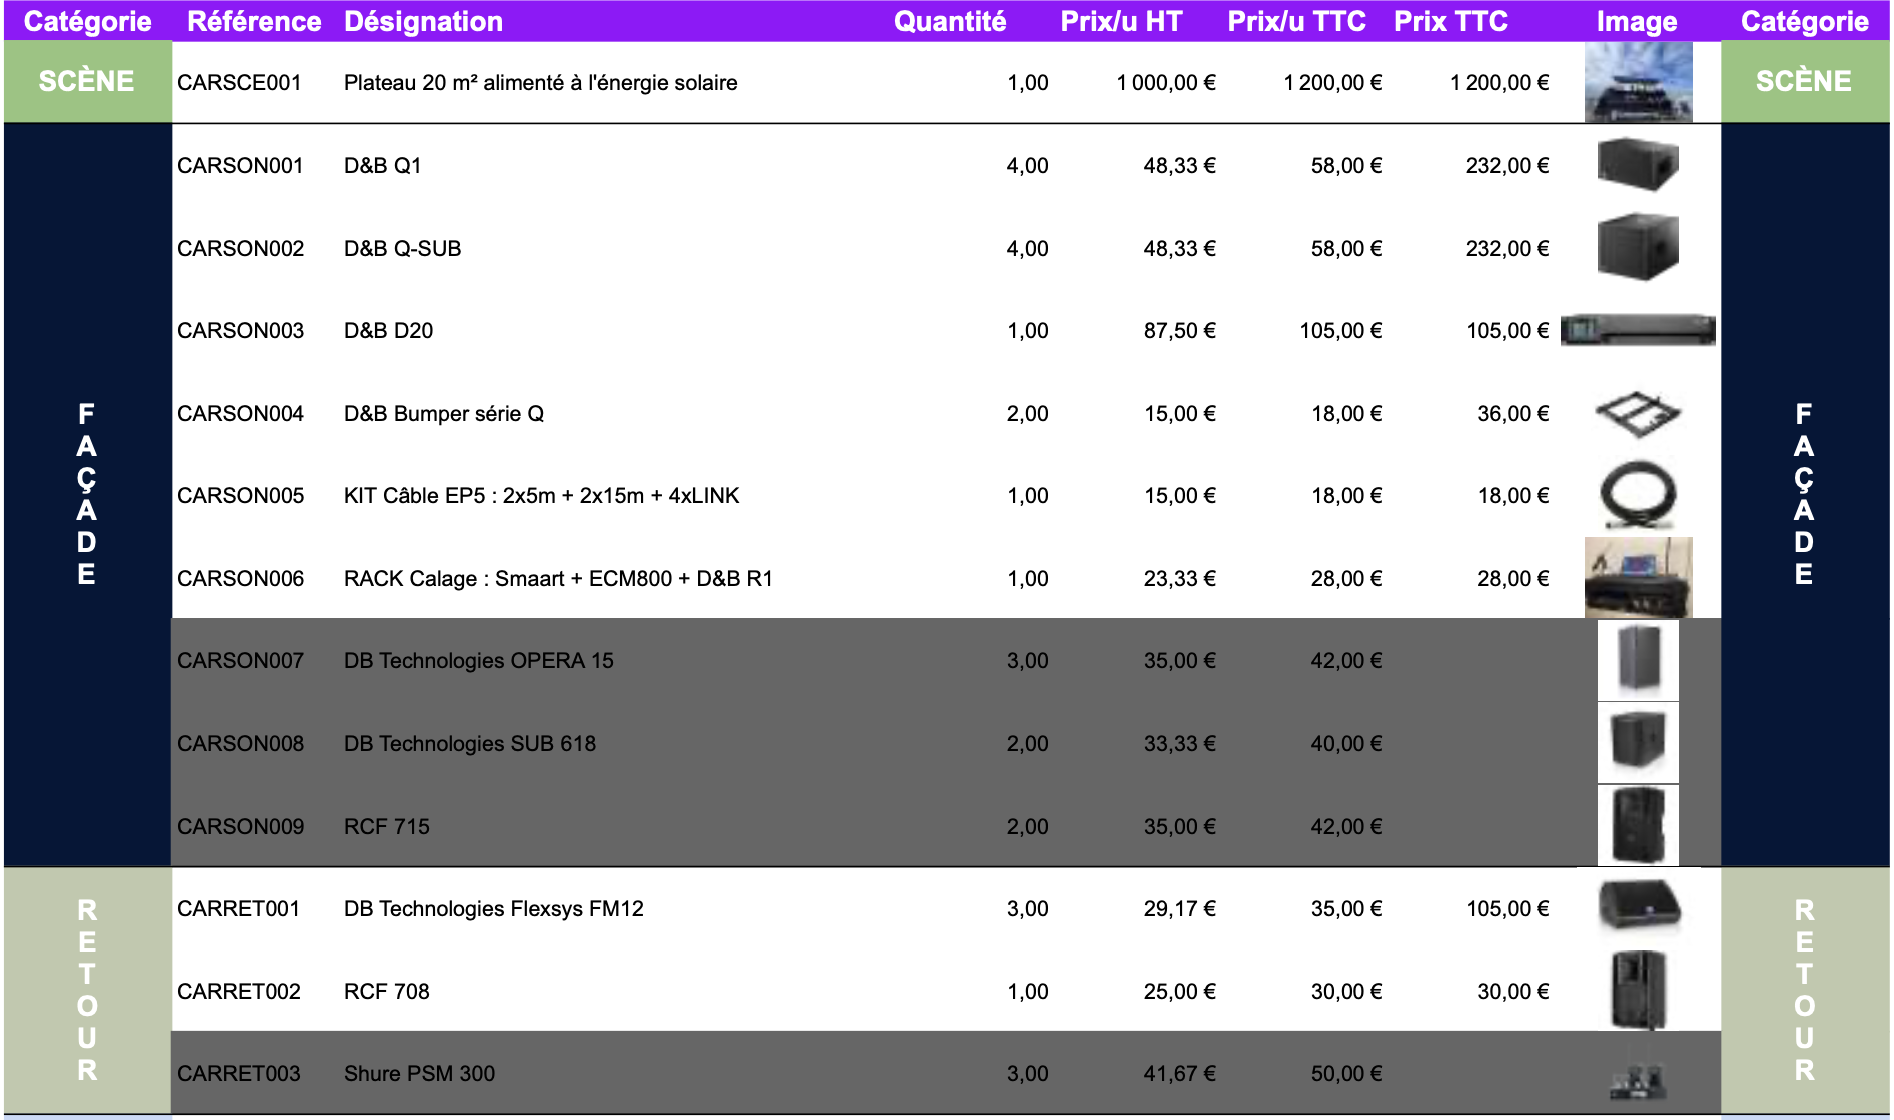1894x1120 pixels.
Task: Click the coiled EP5 cable kit image
Action: click(1637, 495)
